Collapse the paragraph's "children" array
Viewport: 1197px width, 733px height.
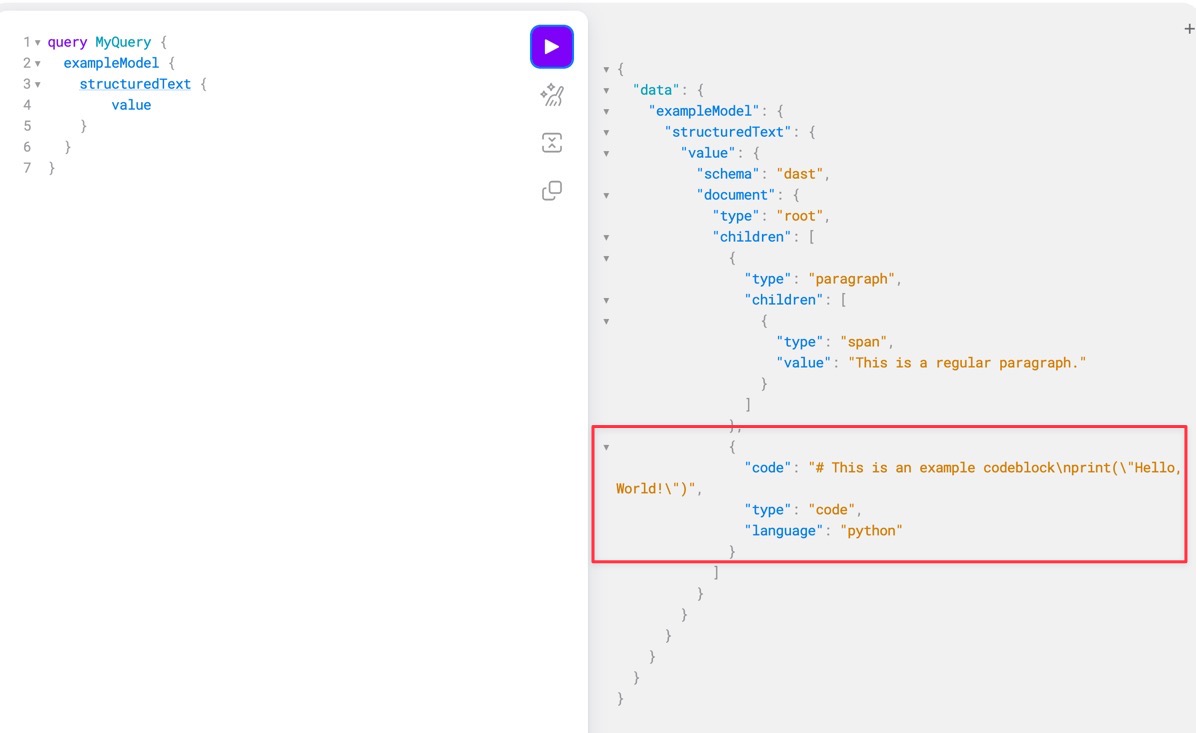point(606,300)
